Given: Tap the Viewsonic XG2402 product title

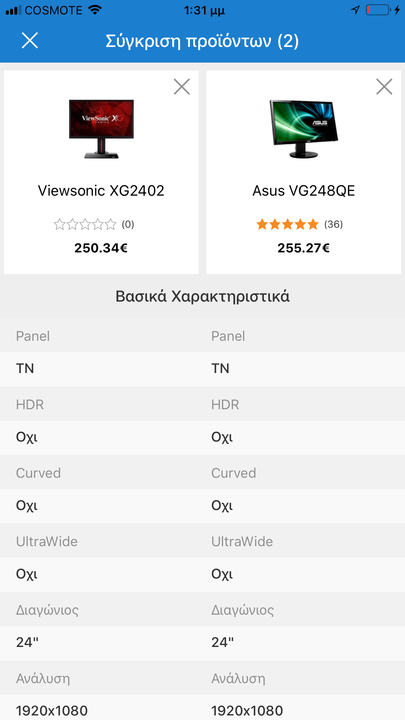Looking at the screenshot, I should (x=101, y=191).
